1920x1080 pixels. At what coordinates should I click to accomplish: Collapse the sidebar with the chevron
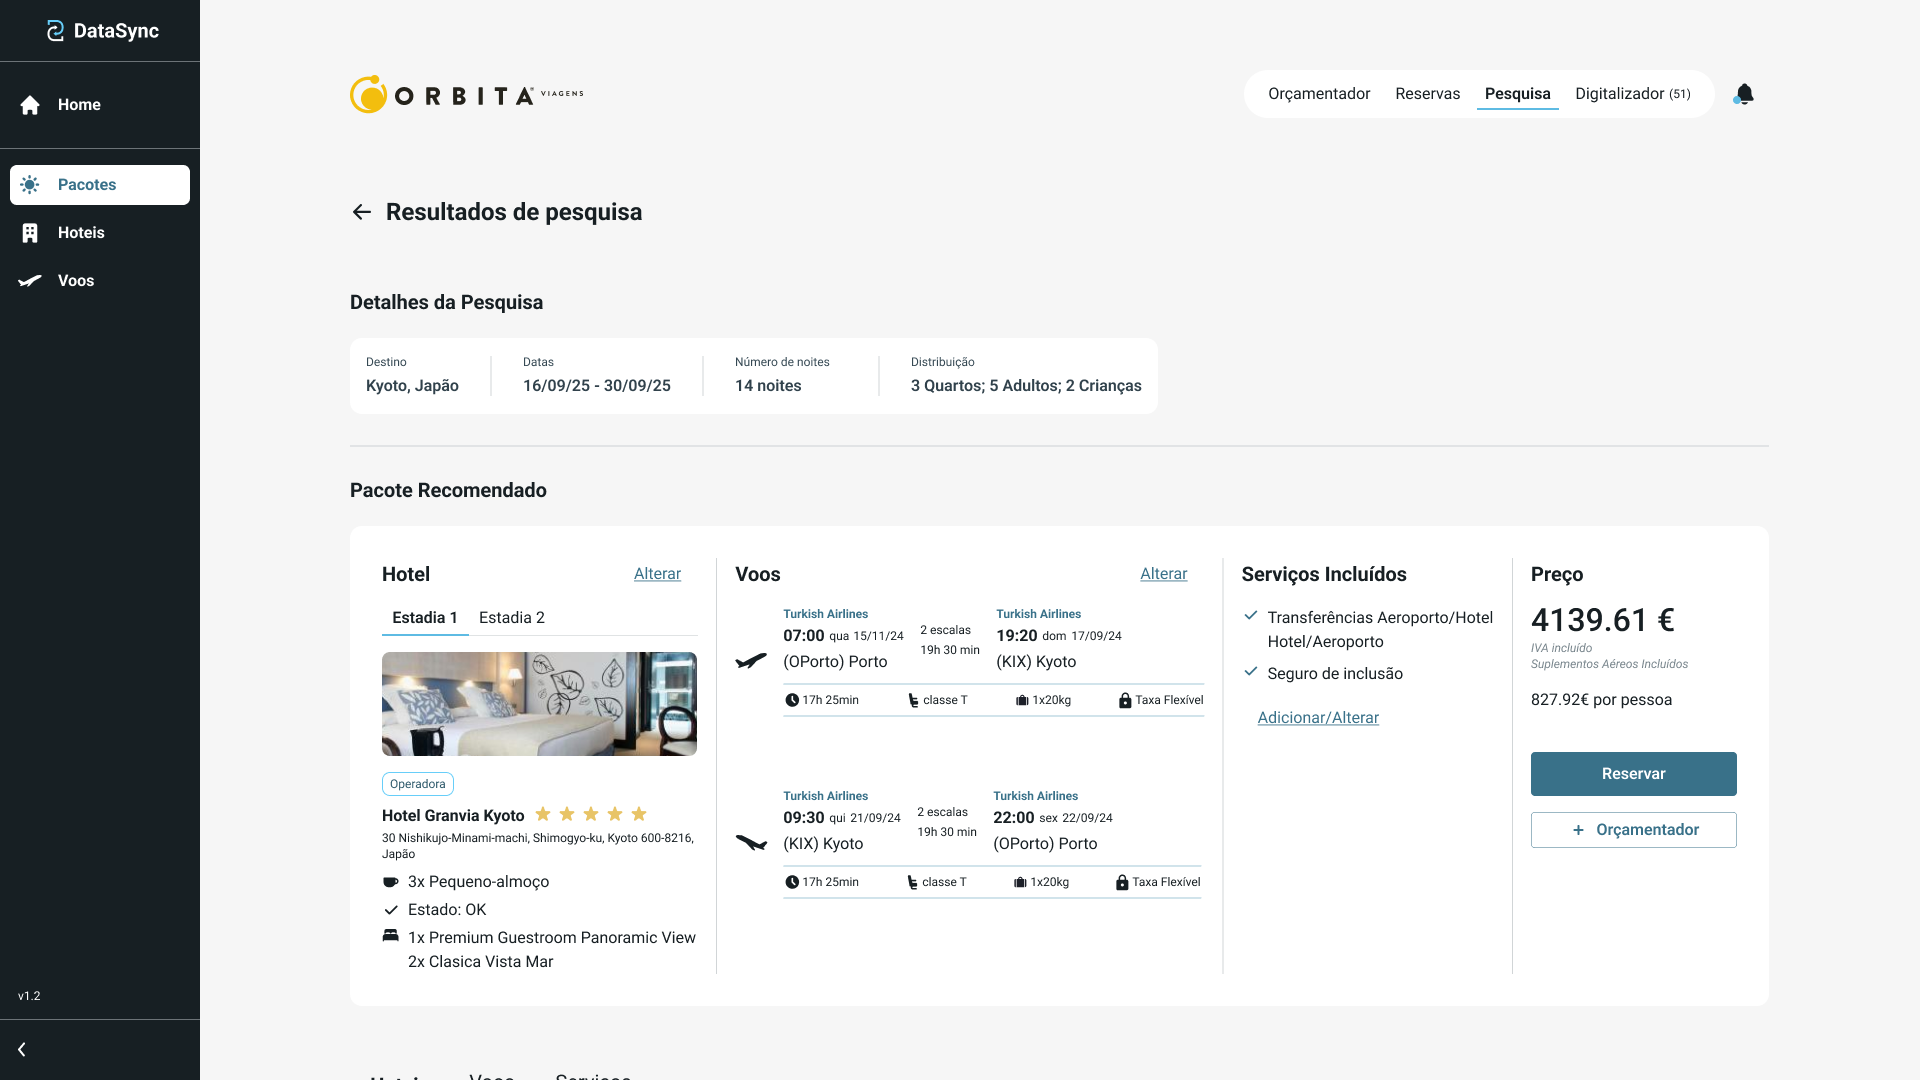22,1049
